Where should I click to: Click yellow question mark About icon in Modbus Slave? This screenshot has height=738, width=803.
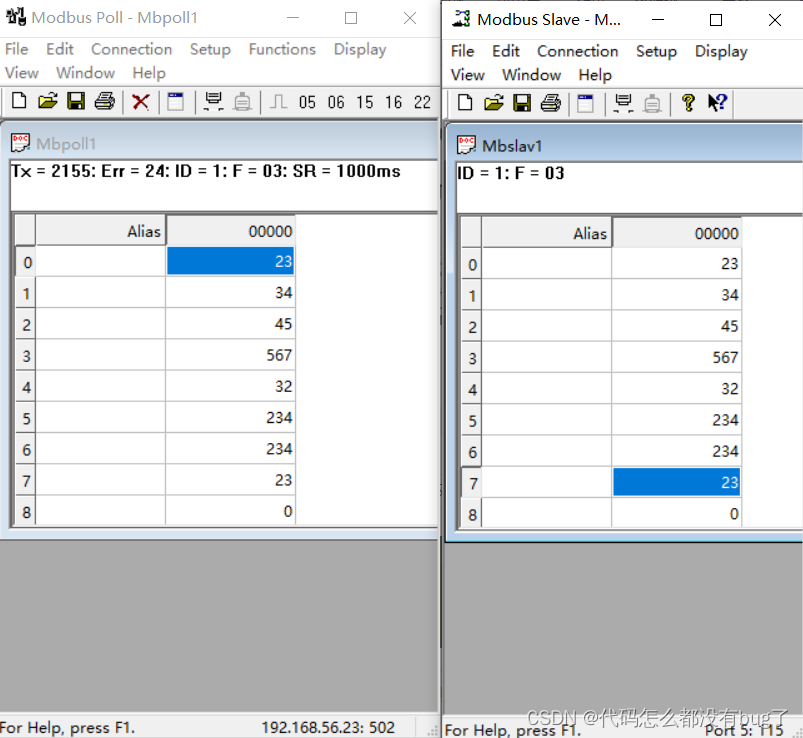688,103
